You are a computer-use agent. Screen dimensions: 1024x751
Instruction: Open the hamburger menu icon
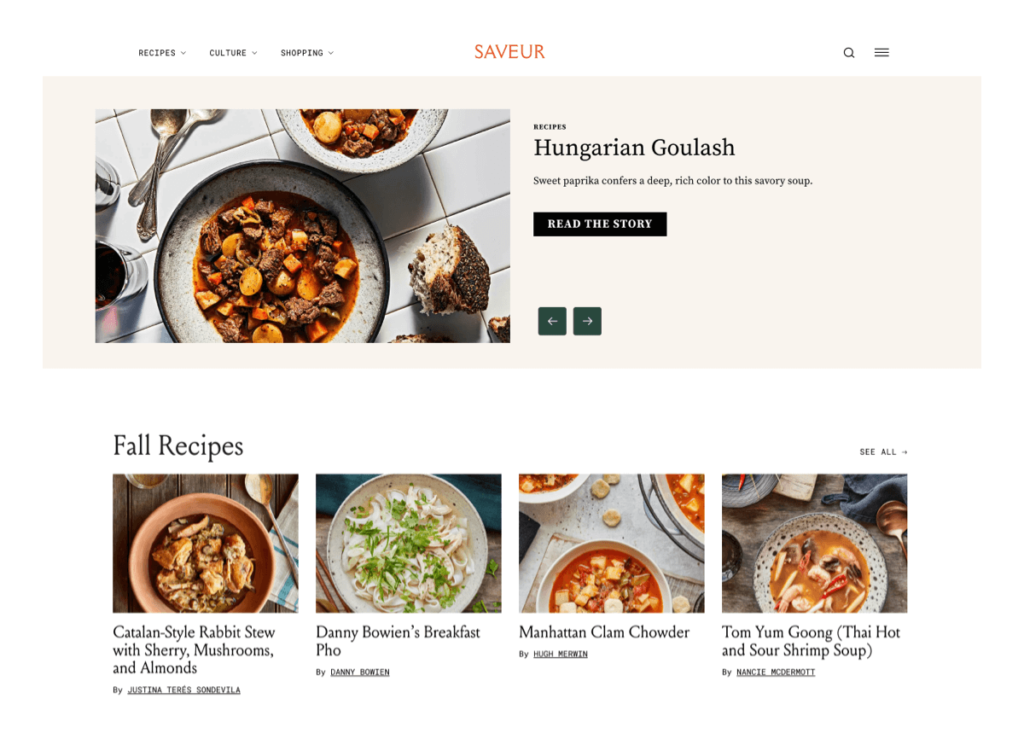point(882,52)
